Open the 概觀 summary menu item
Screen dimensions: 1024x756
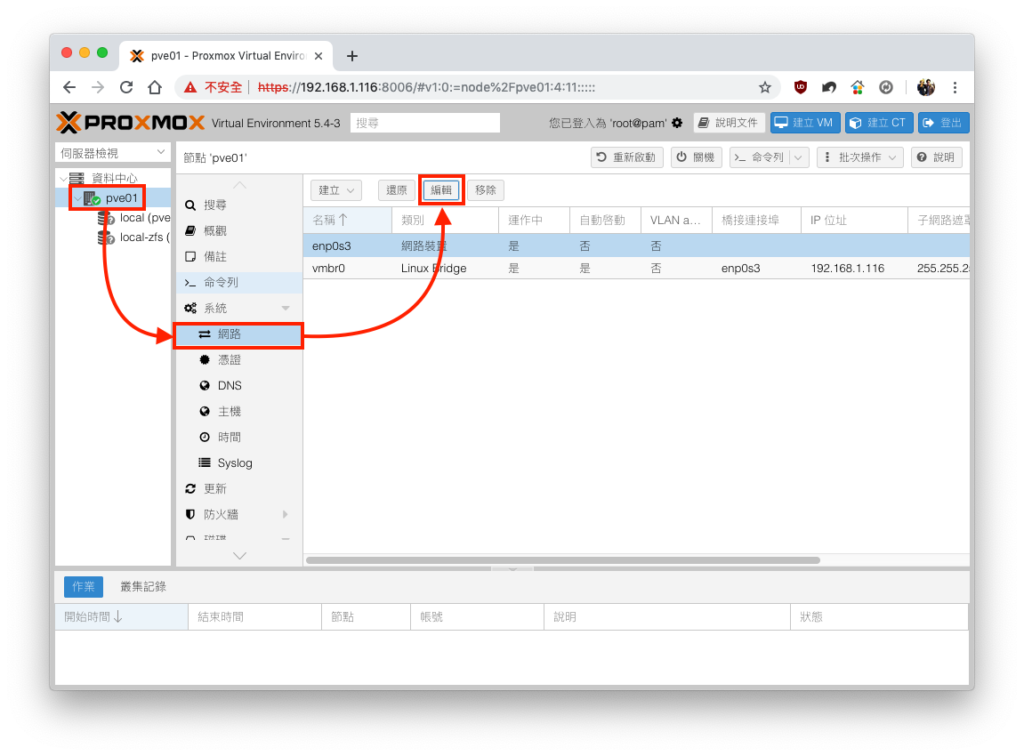click(x=239, y=231)
